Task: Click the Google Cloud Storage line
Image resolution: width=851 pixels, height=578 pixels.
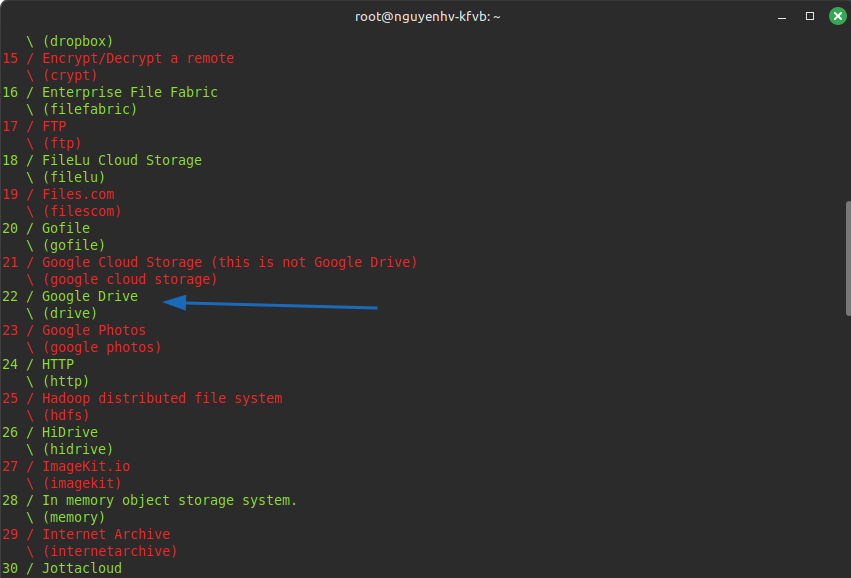Action: (229, 262)
